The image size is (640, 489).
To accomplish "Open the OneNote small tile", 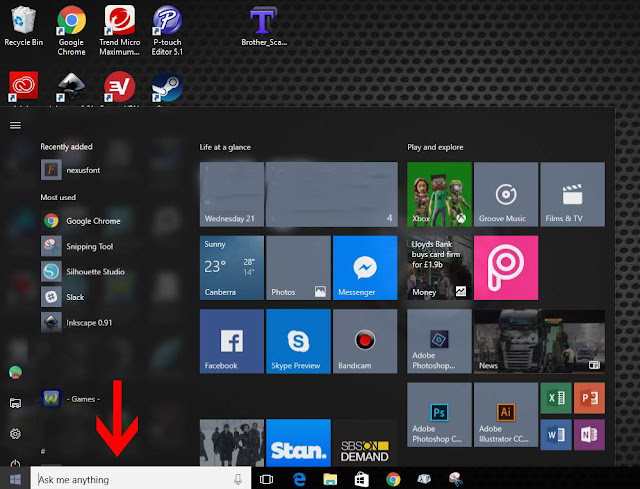I will tap(589, 435).
